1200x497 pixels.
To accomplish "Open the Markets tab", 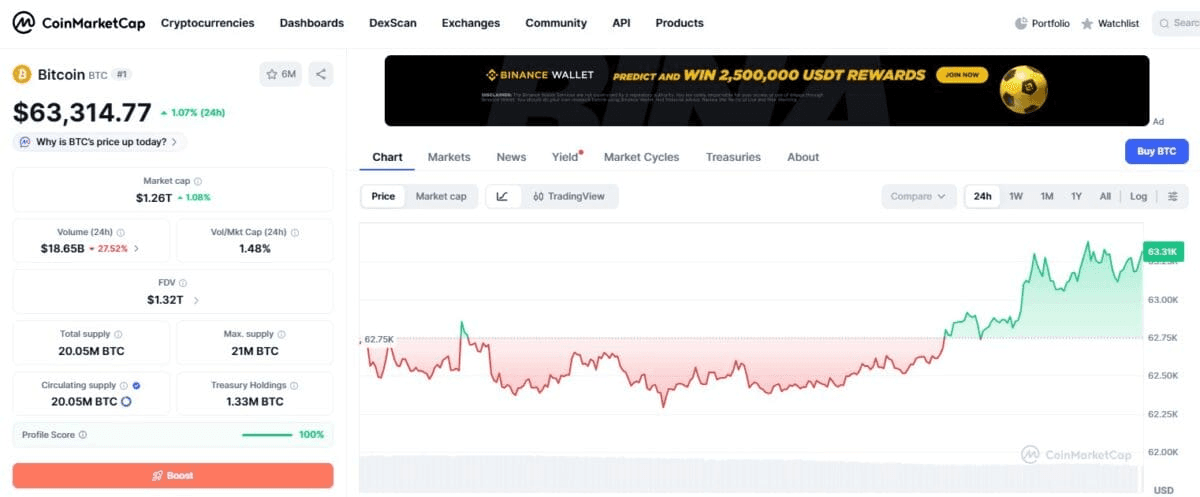I will [x=449, y=157].
